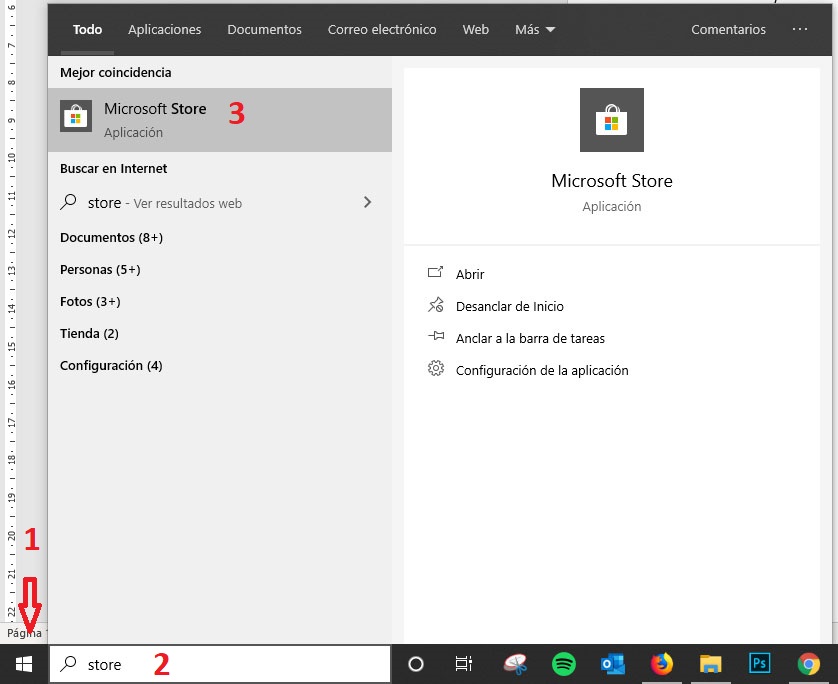Expand the Personas (5+) category

pyautogui.click(x=100, y=269)
